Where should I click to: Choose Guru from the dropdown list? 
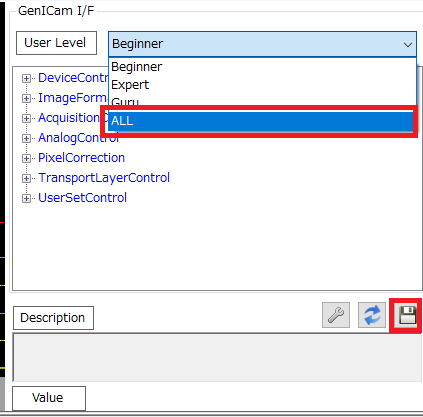262,101
